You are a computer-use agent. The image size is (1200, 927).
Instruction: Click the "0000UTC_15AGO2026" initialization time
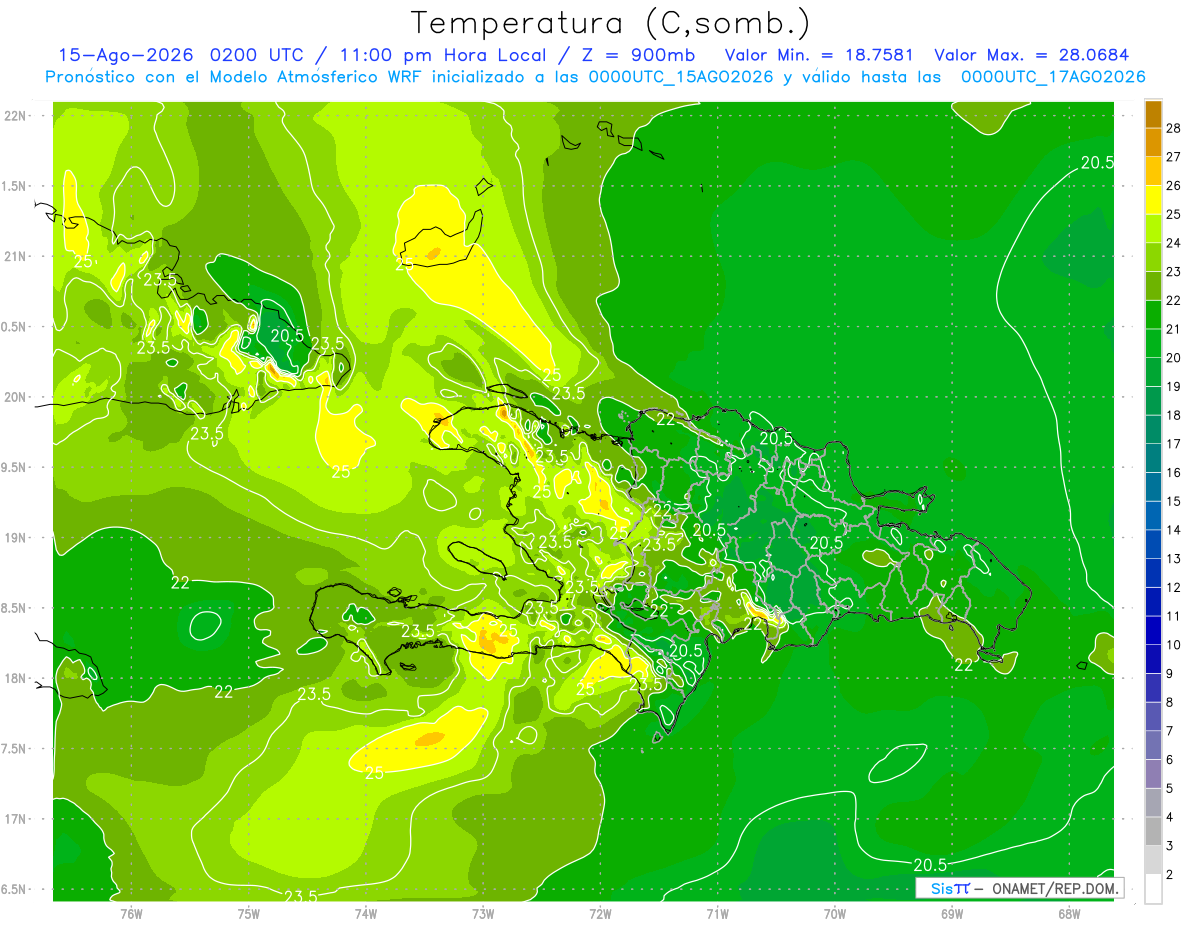(682, 77)
